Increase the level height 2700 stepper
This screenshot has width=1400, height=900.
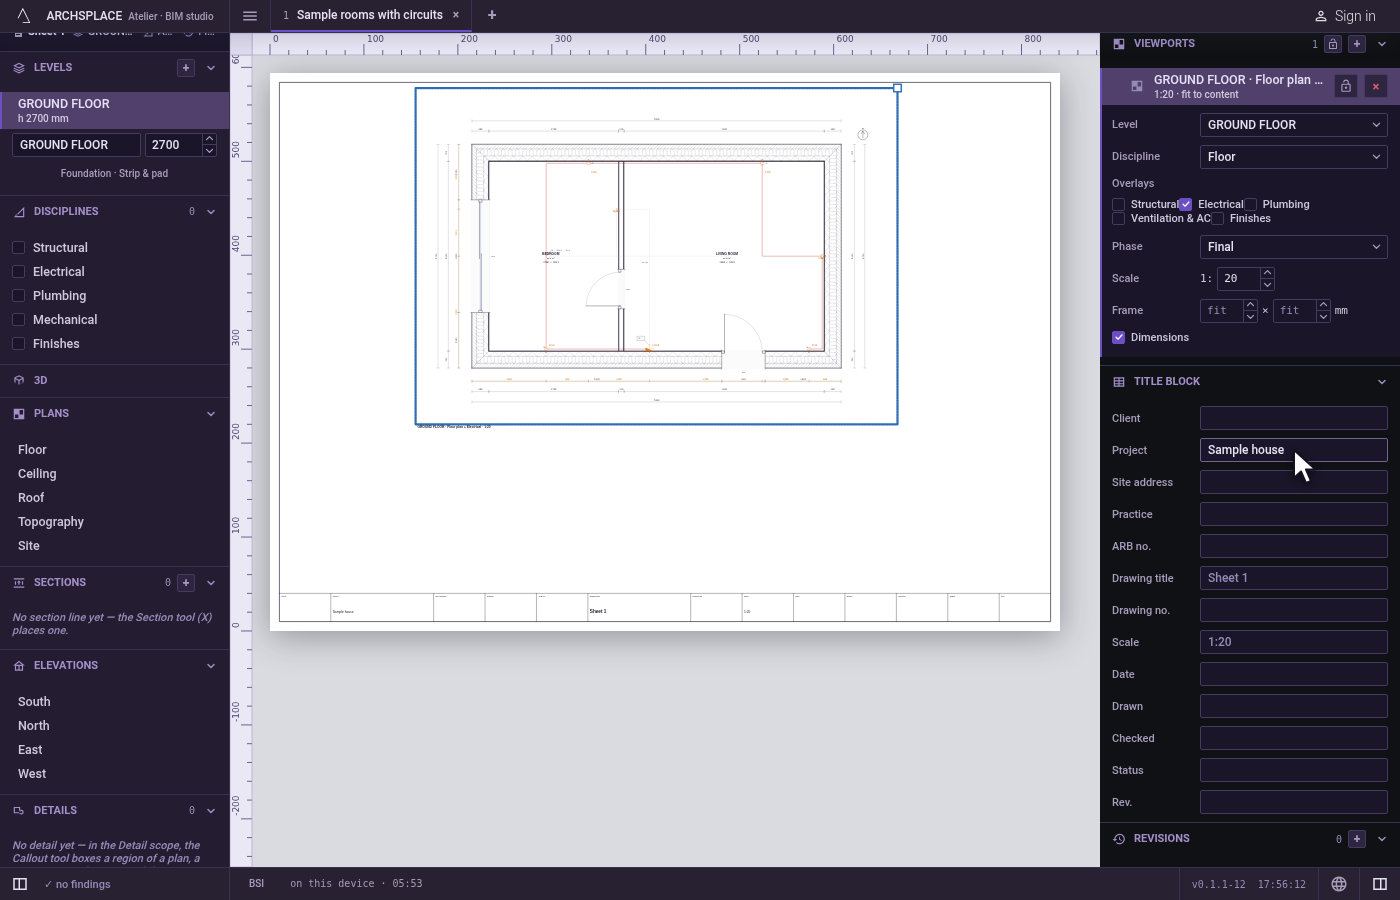[209, 139]
